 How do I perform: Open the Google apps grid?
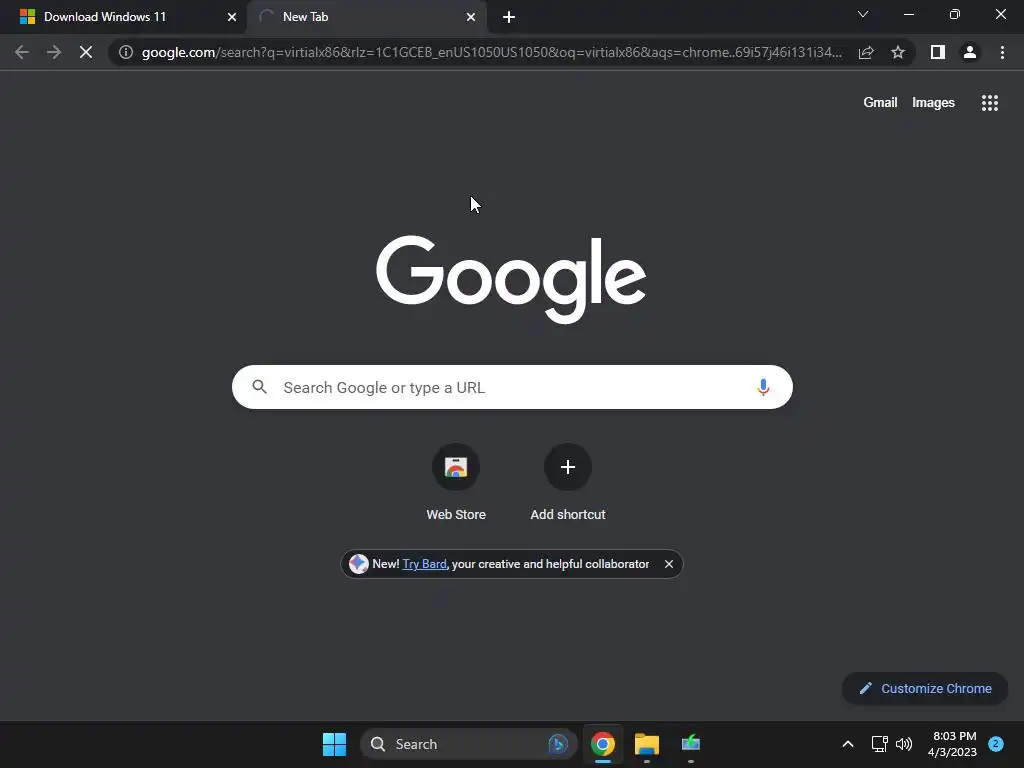[x=990, y=103]
